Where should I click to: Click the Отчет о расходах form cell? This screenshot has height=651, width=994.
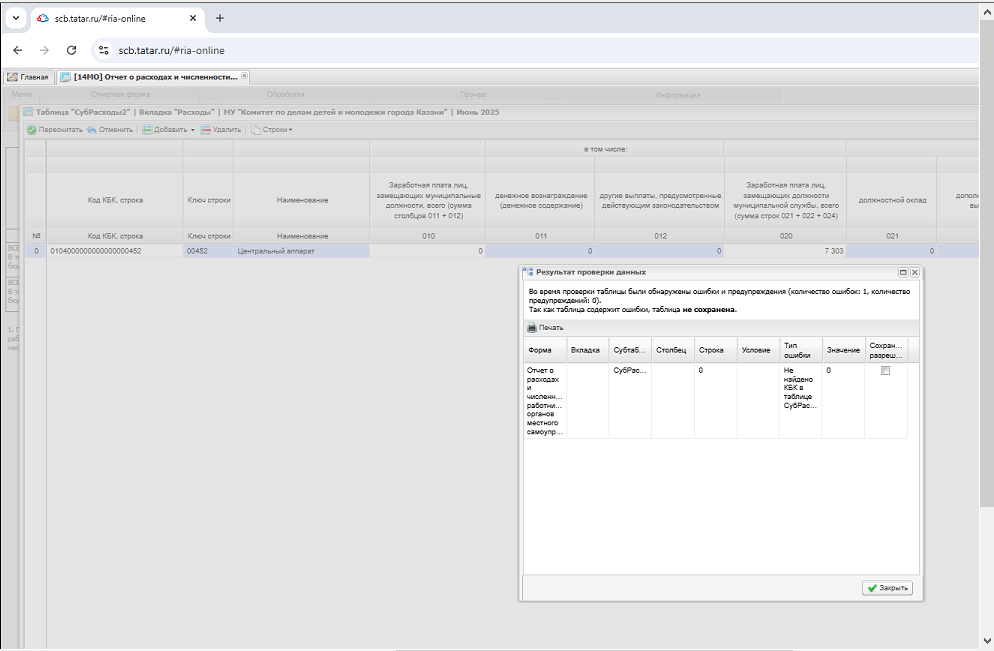(x=545, y=401)
